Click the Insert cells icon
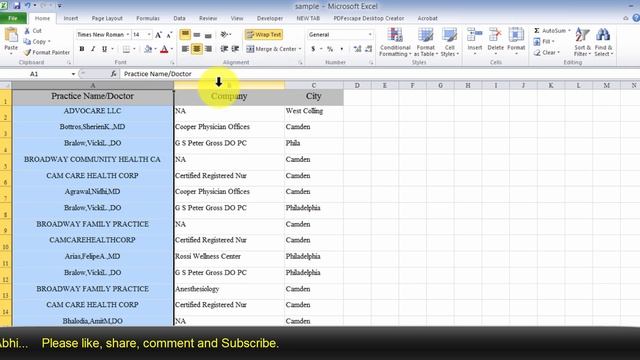 coord(474,35)
